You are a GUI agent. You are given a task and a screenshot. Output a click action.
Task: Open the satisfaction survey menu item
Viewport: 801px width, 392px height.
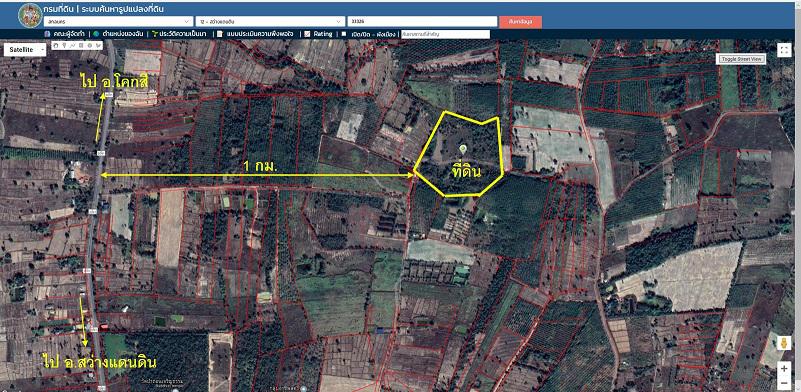(x=258, y=34)
